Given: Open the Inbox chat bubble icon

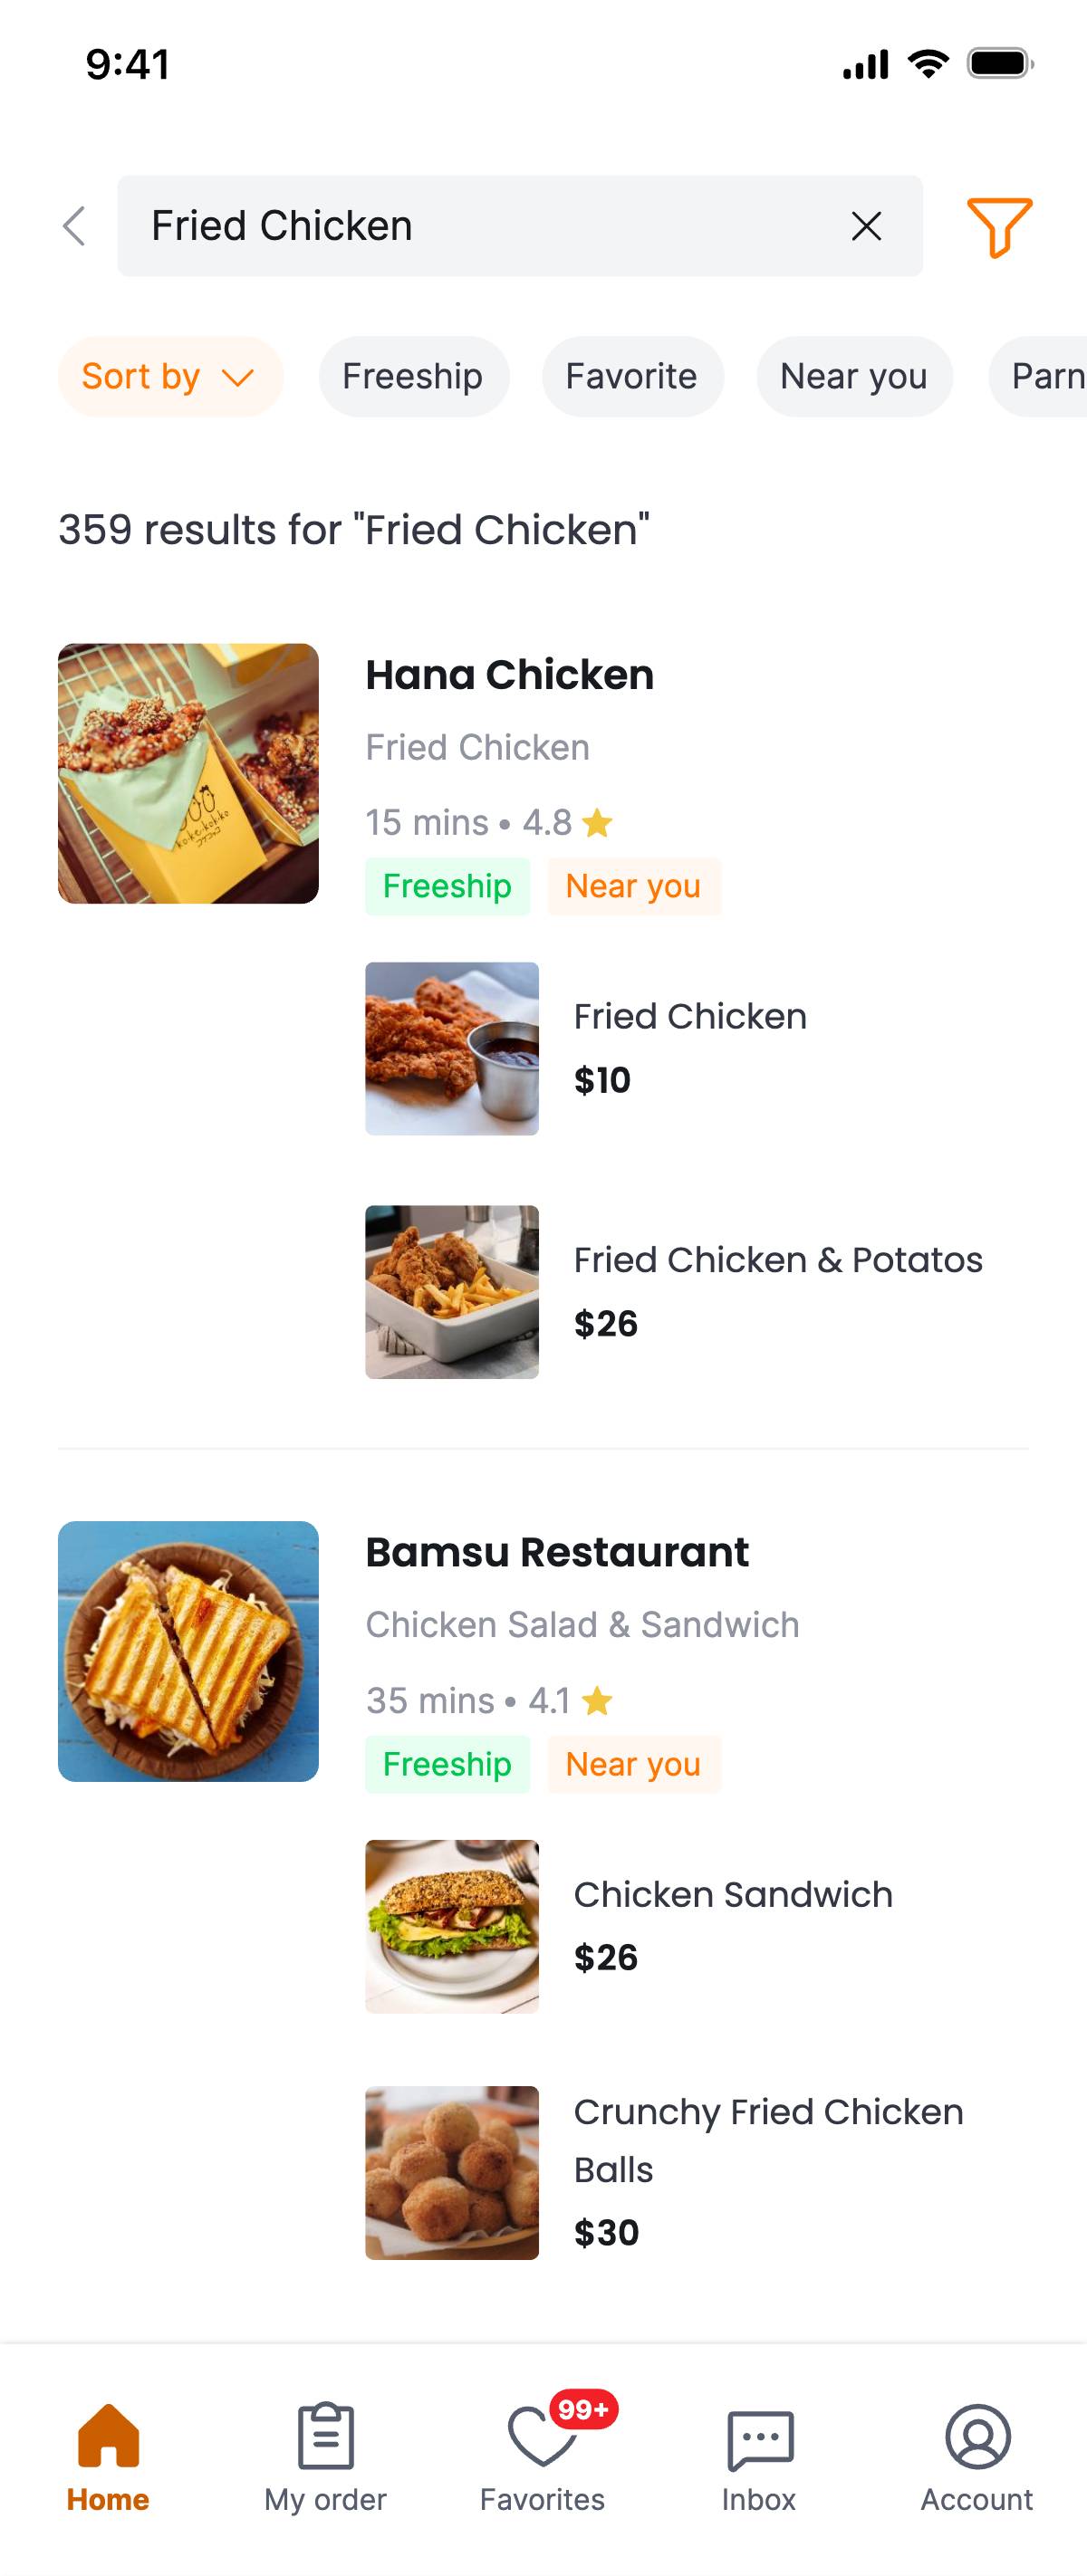Looking at the screenshot, I should tap(760, 2438).
